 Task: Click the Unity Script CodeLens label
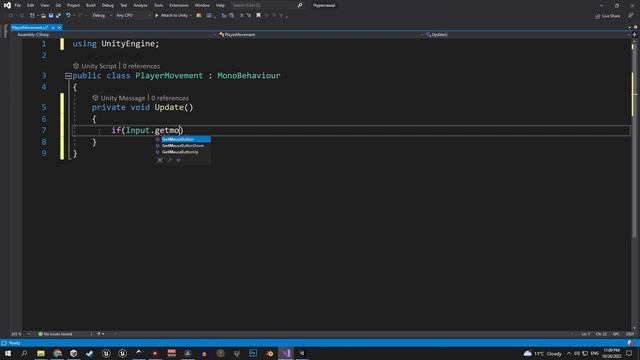(x=99, y=66)
